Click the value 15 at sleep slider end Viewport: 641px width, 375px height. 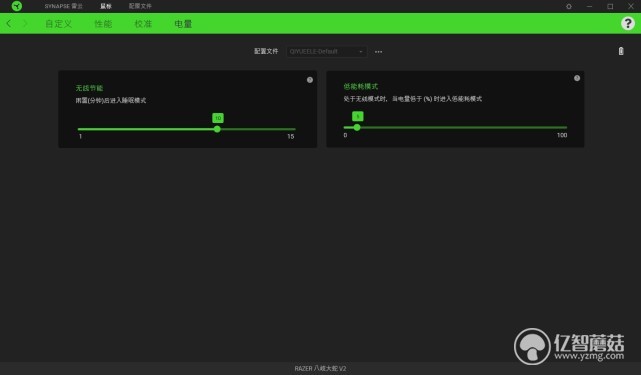coord(291,137)
